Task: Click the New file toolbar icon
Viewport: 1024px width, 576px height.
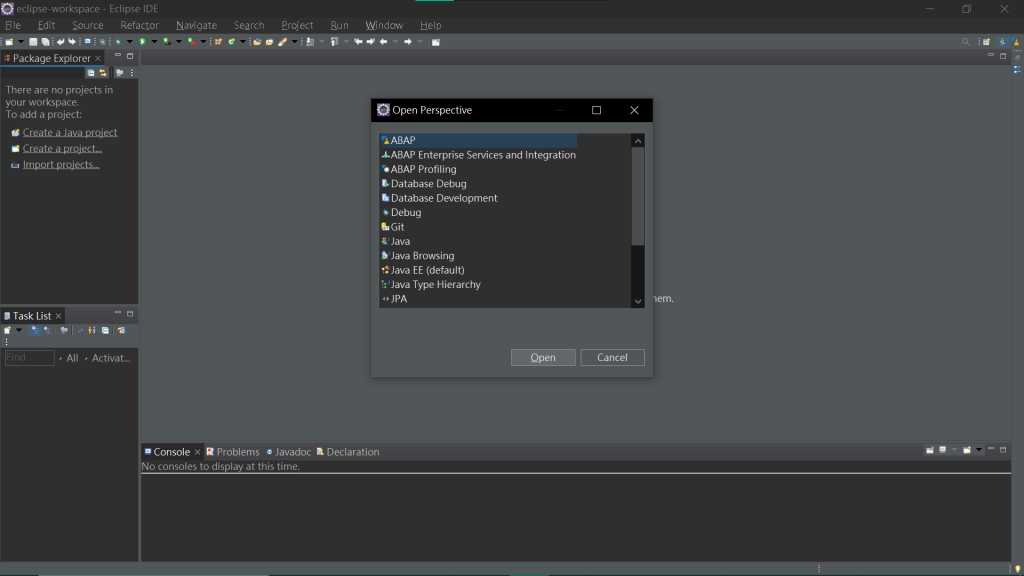Action: point(8,42)
